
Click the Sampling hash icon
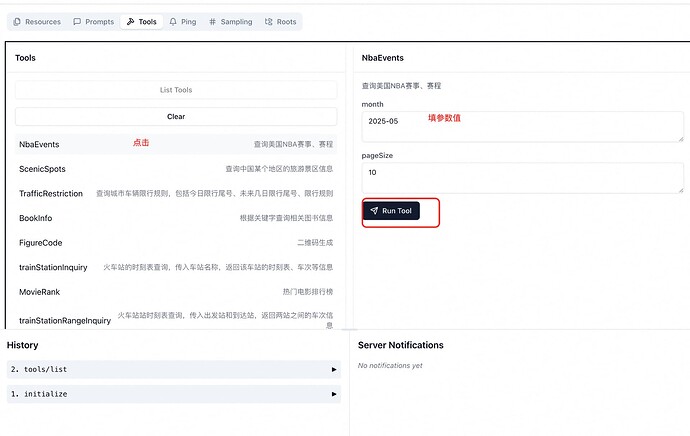(x=213, y=22)
